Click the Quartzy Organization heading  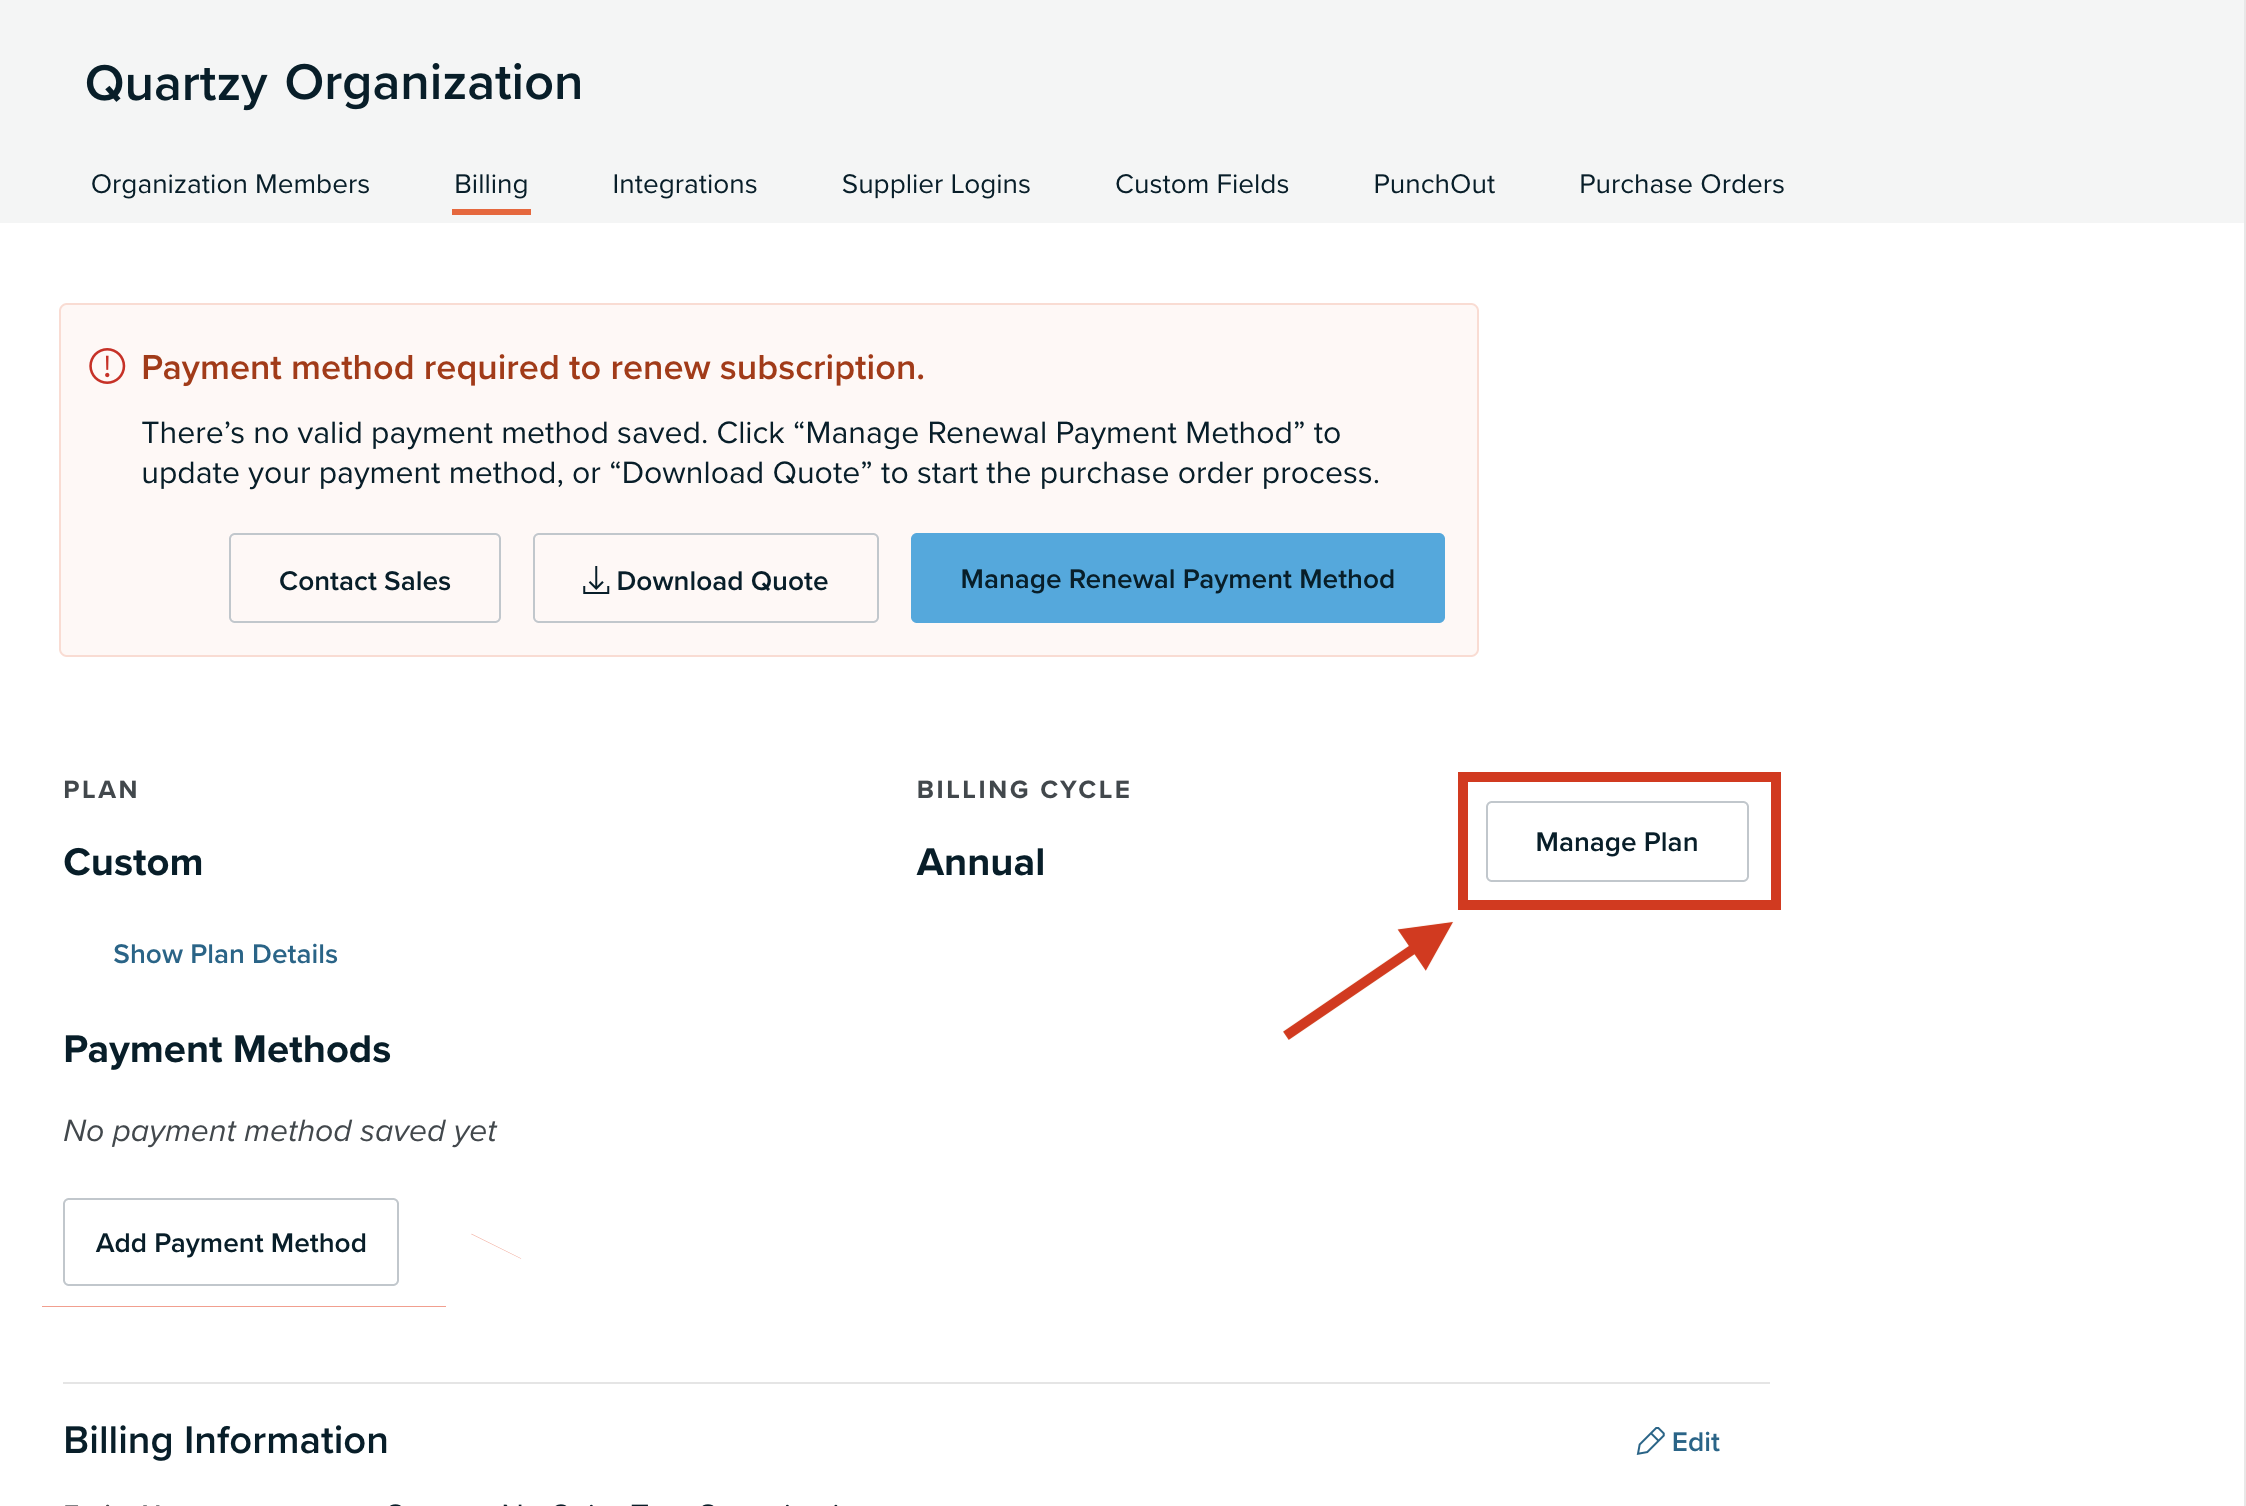tap(334, 83)
